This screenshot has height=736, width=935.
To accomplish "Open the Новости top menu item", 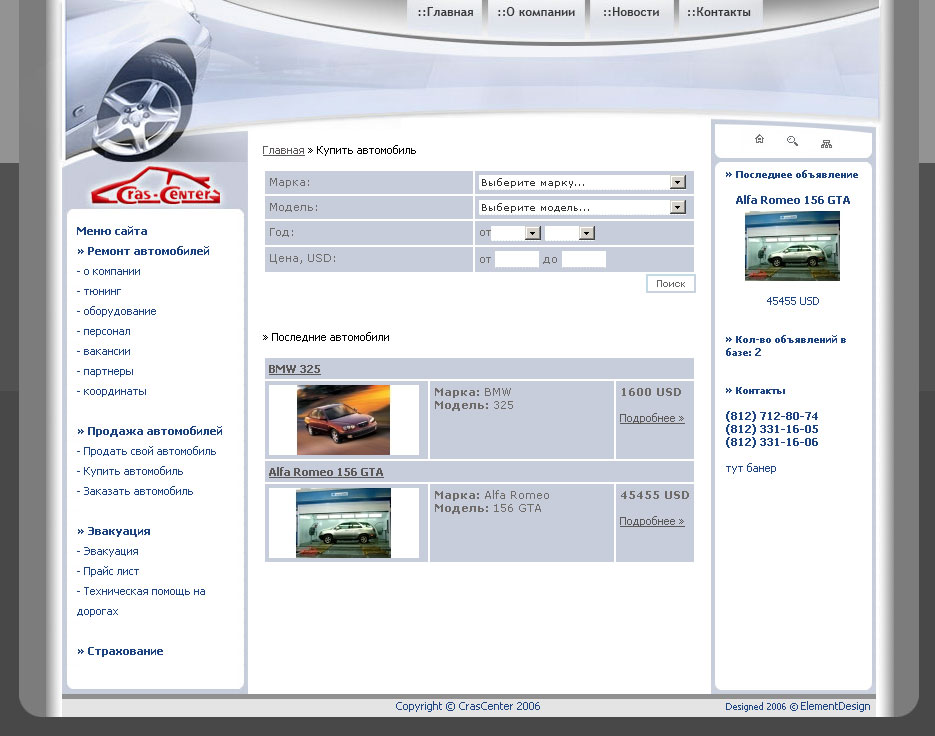I will click(631, 13).
